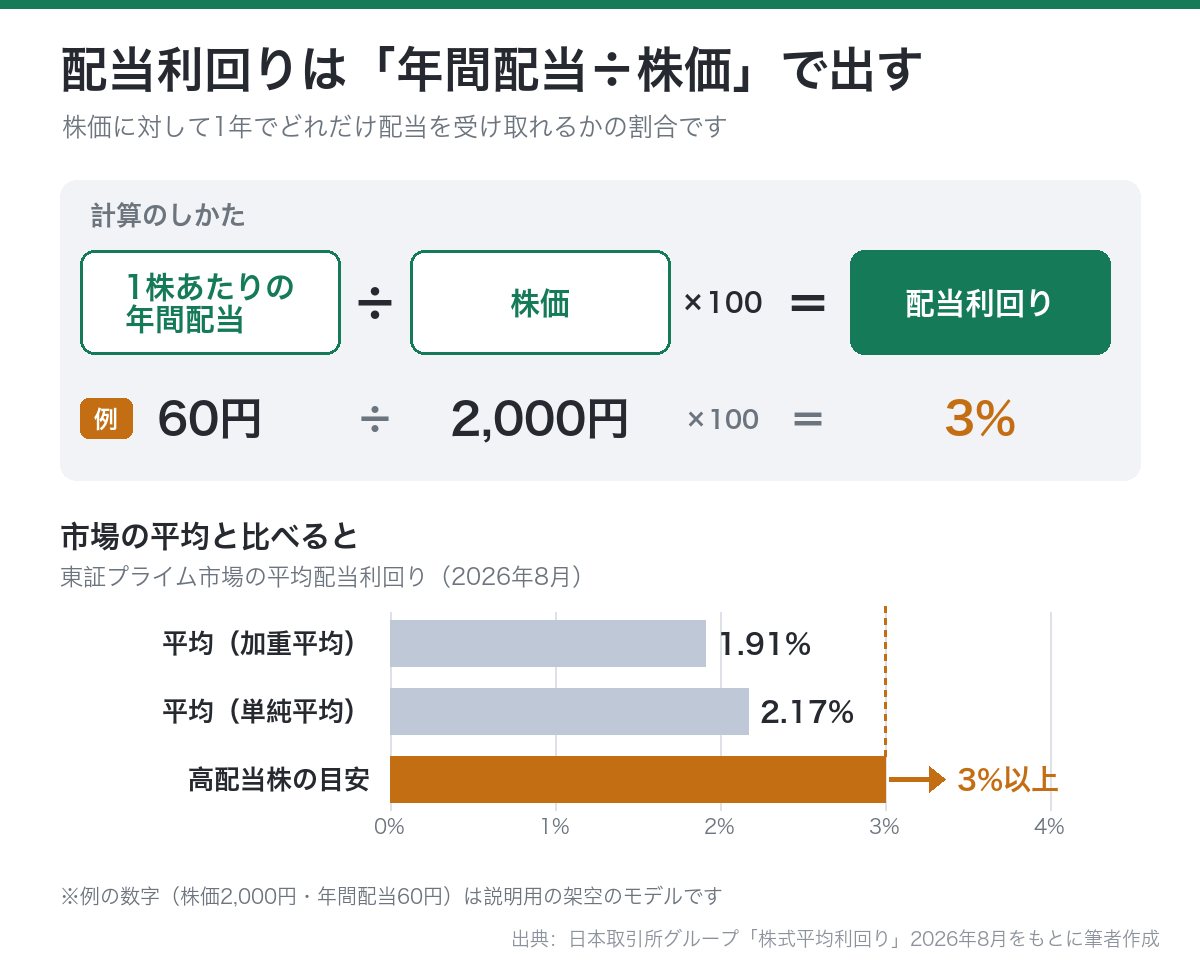Image resolution: width=1200 pixels, height=970 pixels.
Task: Click the 2% axis tick label
Action: (720, 827)
